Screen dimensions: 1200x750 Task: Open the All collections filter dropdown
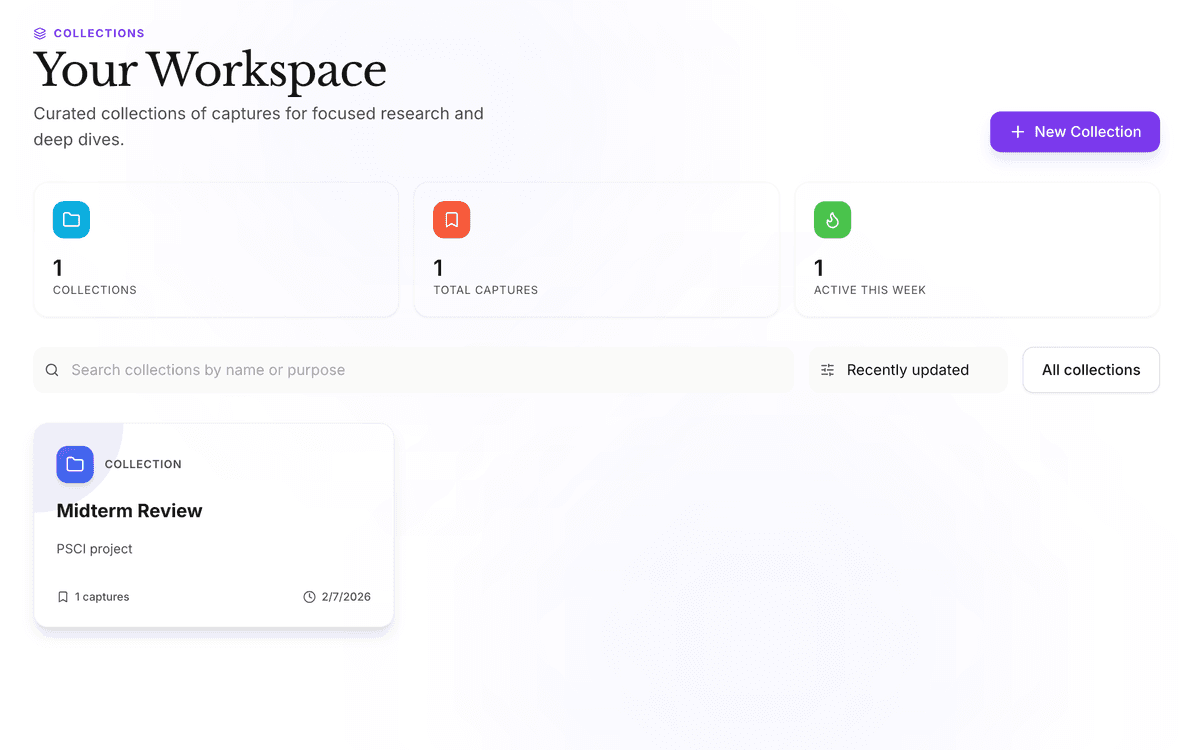point(1090,370)
